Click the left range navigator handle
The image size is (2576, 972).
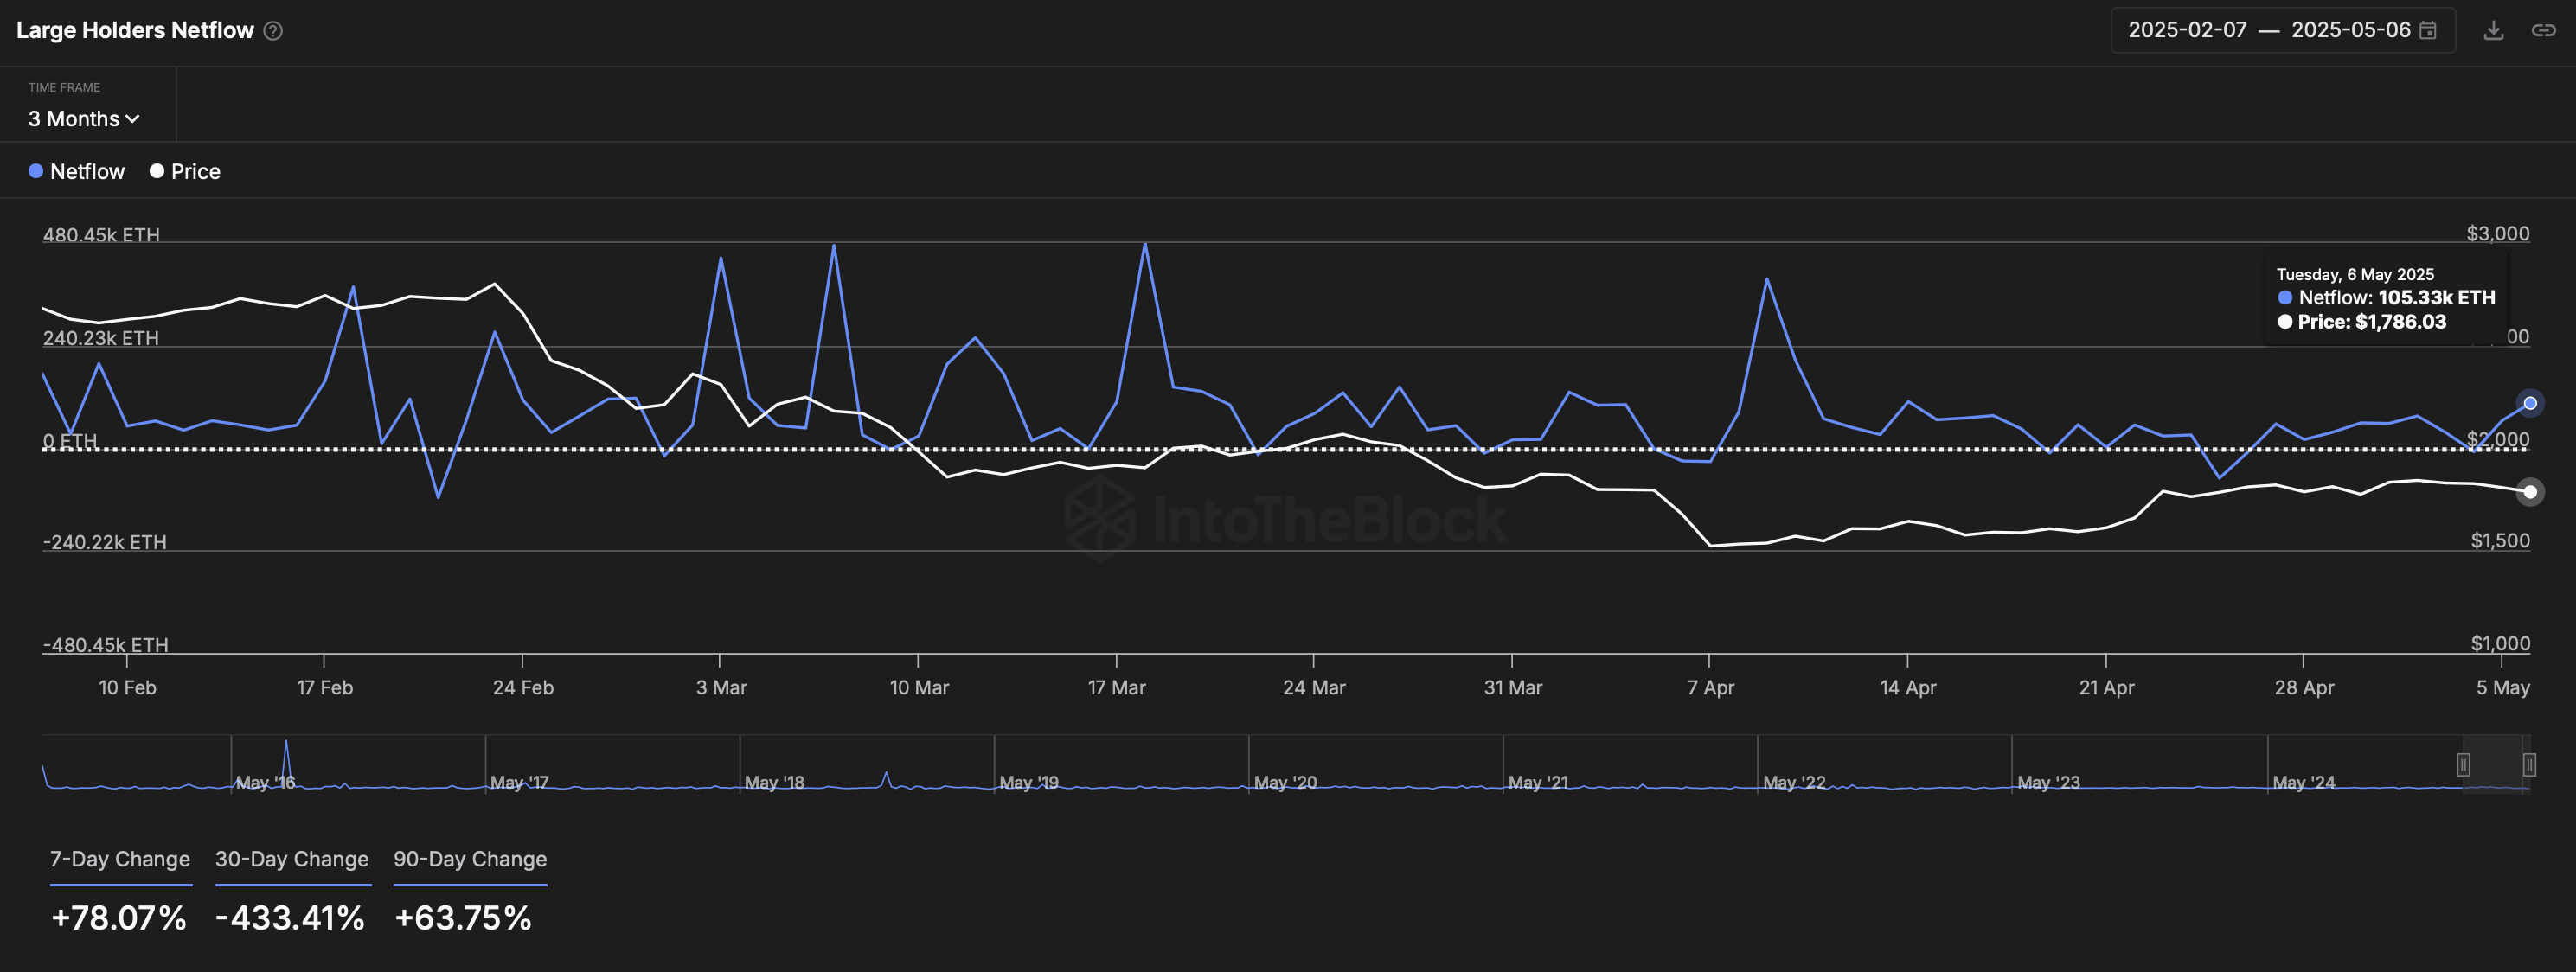[x=2463, y=765]
